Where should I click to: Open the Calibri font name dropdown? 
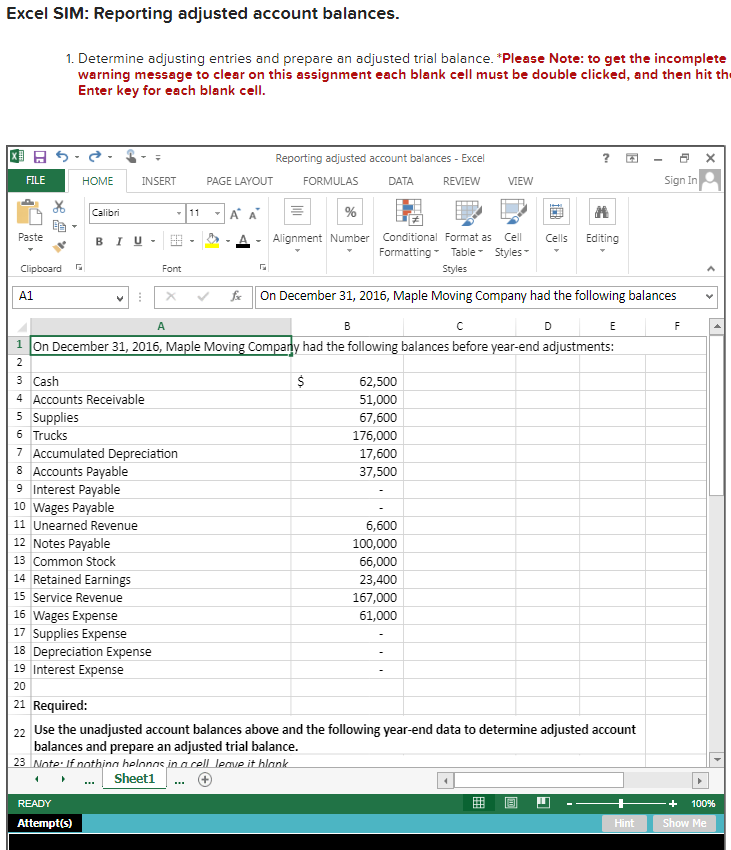(179, 213)
